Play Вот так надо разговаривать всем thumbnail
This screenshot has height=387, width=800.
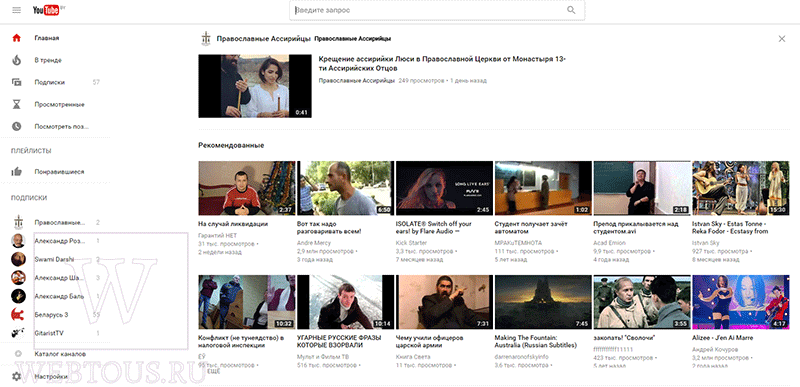tap(345, 188)
